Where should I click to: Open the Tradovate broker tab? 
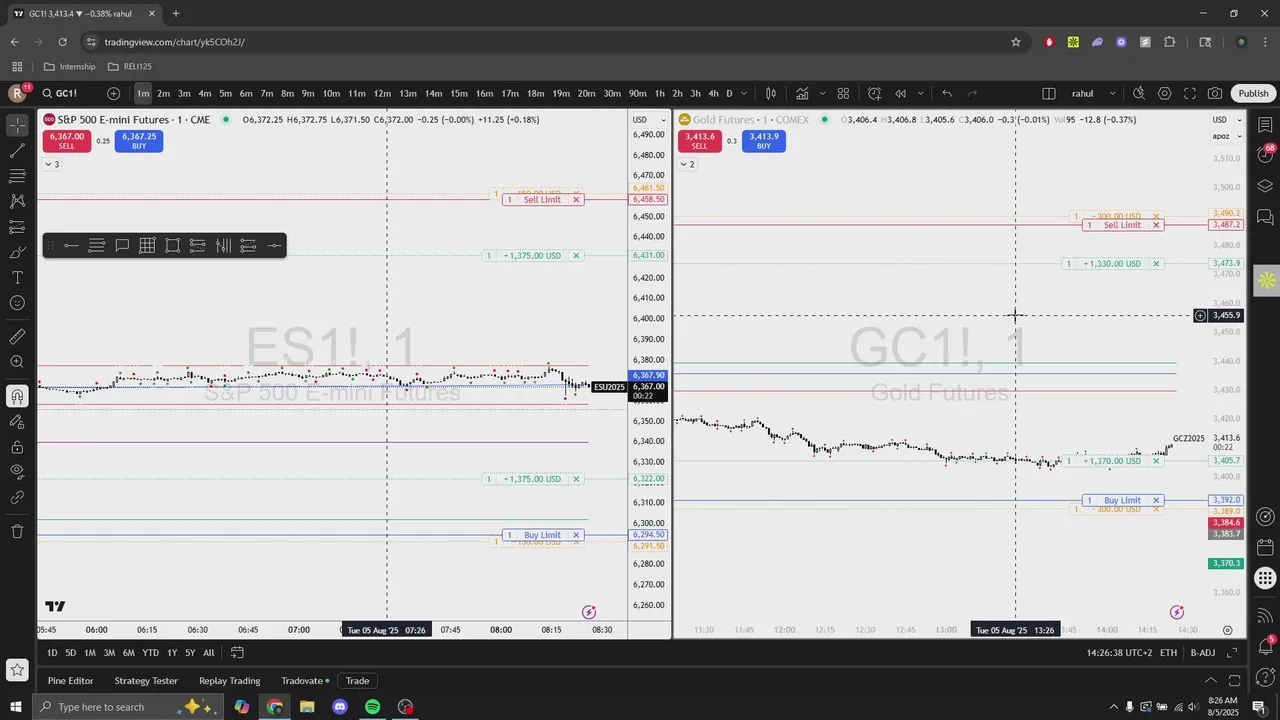(x=304, y=681)
